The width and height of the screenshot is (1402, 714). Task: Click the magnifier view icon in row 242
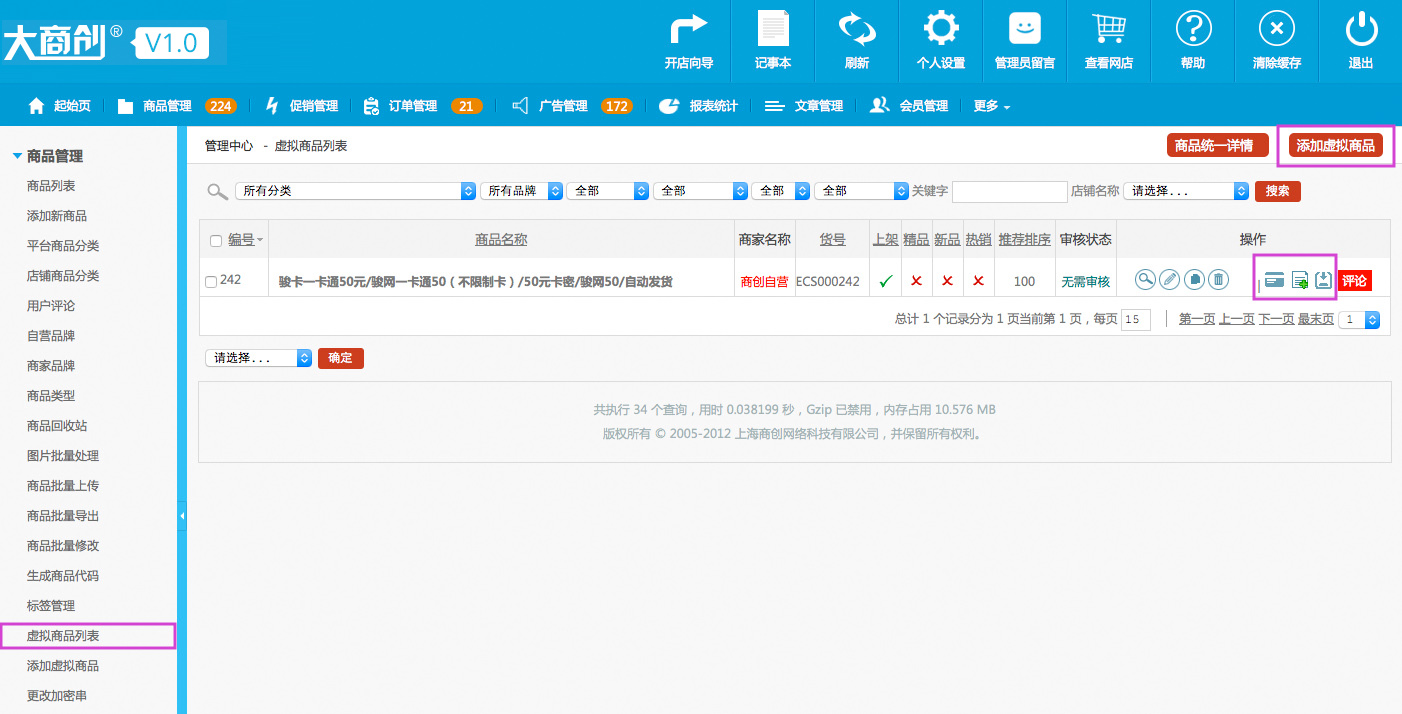[x=1145, y=280]
